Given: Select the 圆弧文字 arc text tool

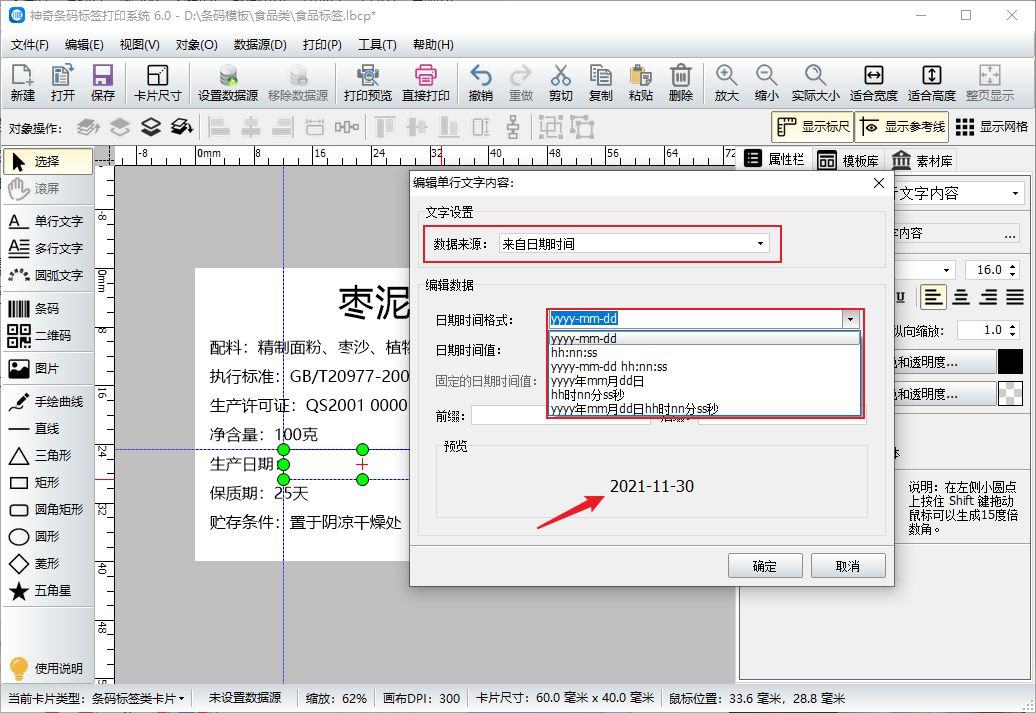Looking at the screenshot, I should coord(47,275).
